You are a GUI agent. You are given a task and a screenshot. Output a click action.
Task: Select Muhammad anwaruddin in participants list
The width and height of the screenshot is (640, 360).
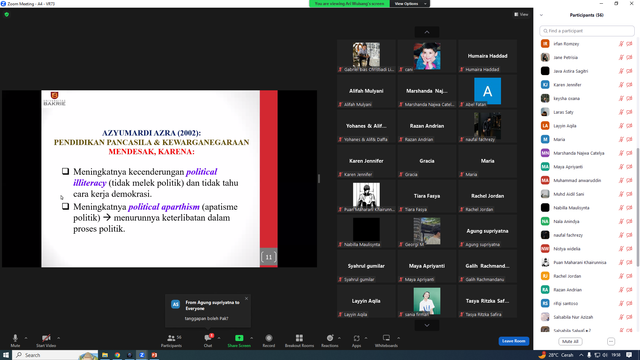[x=587, y=180]
